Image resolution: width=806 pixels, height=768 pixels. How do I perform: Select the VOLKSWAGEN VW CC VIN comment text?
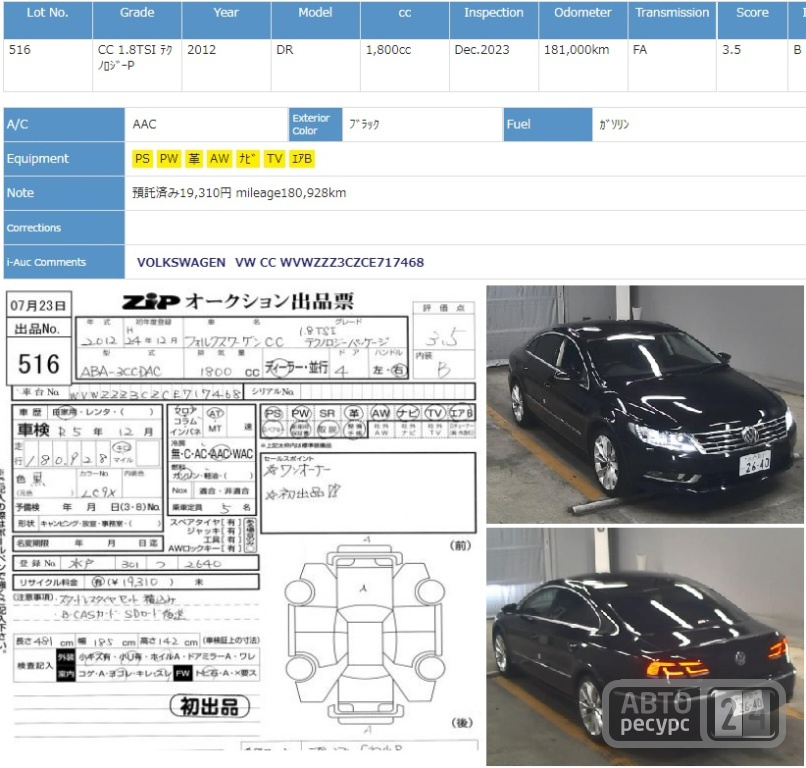280,263
